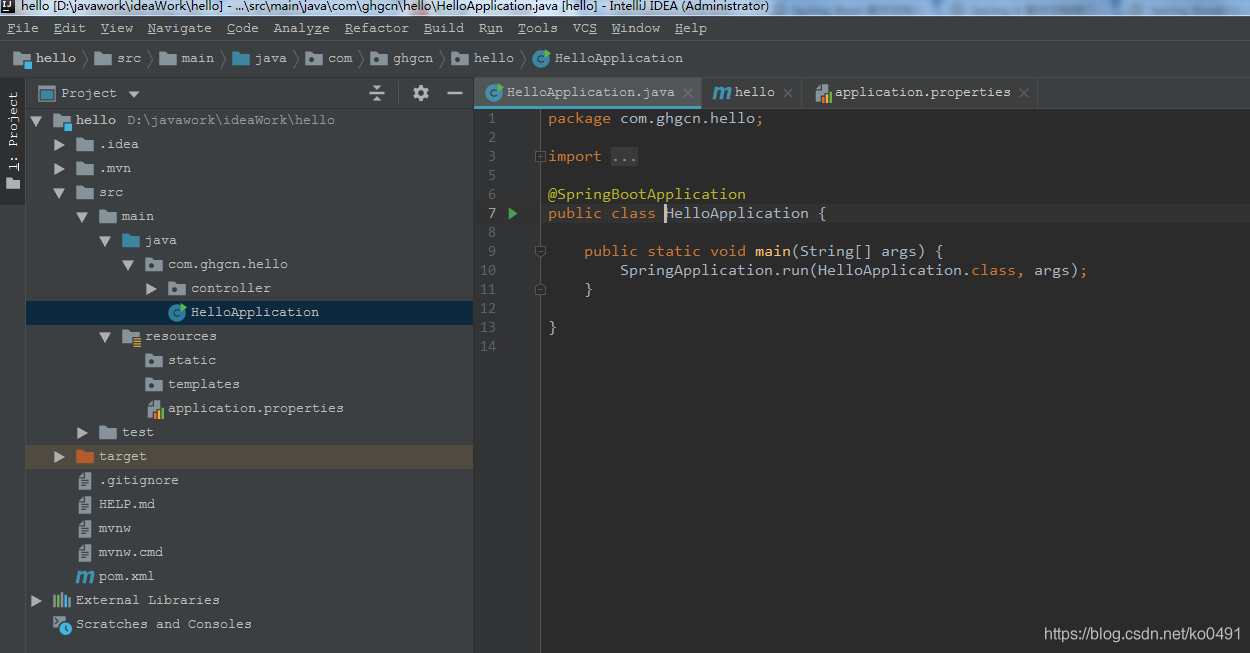The image size is (1250, 653).
Task: Expand the controller package
Action: coord(152,288)
